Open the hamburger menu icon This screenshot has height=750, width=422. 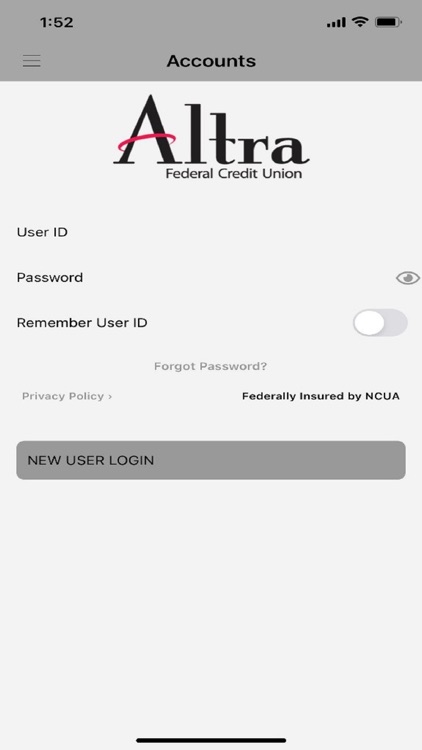tap(32, 61)
